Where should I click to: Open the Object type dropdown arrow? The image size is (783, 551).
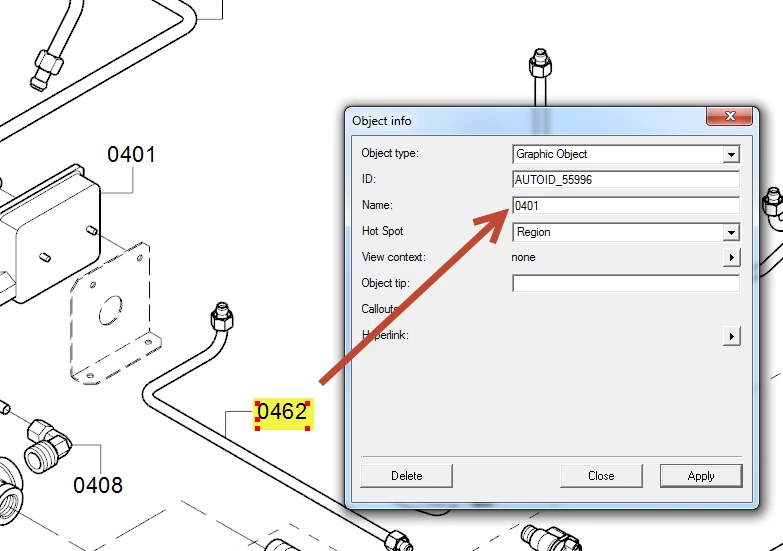point(731,154)
